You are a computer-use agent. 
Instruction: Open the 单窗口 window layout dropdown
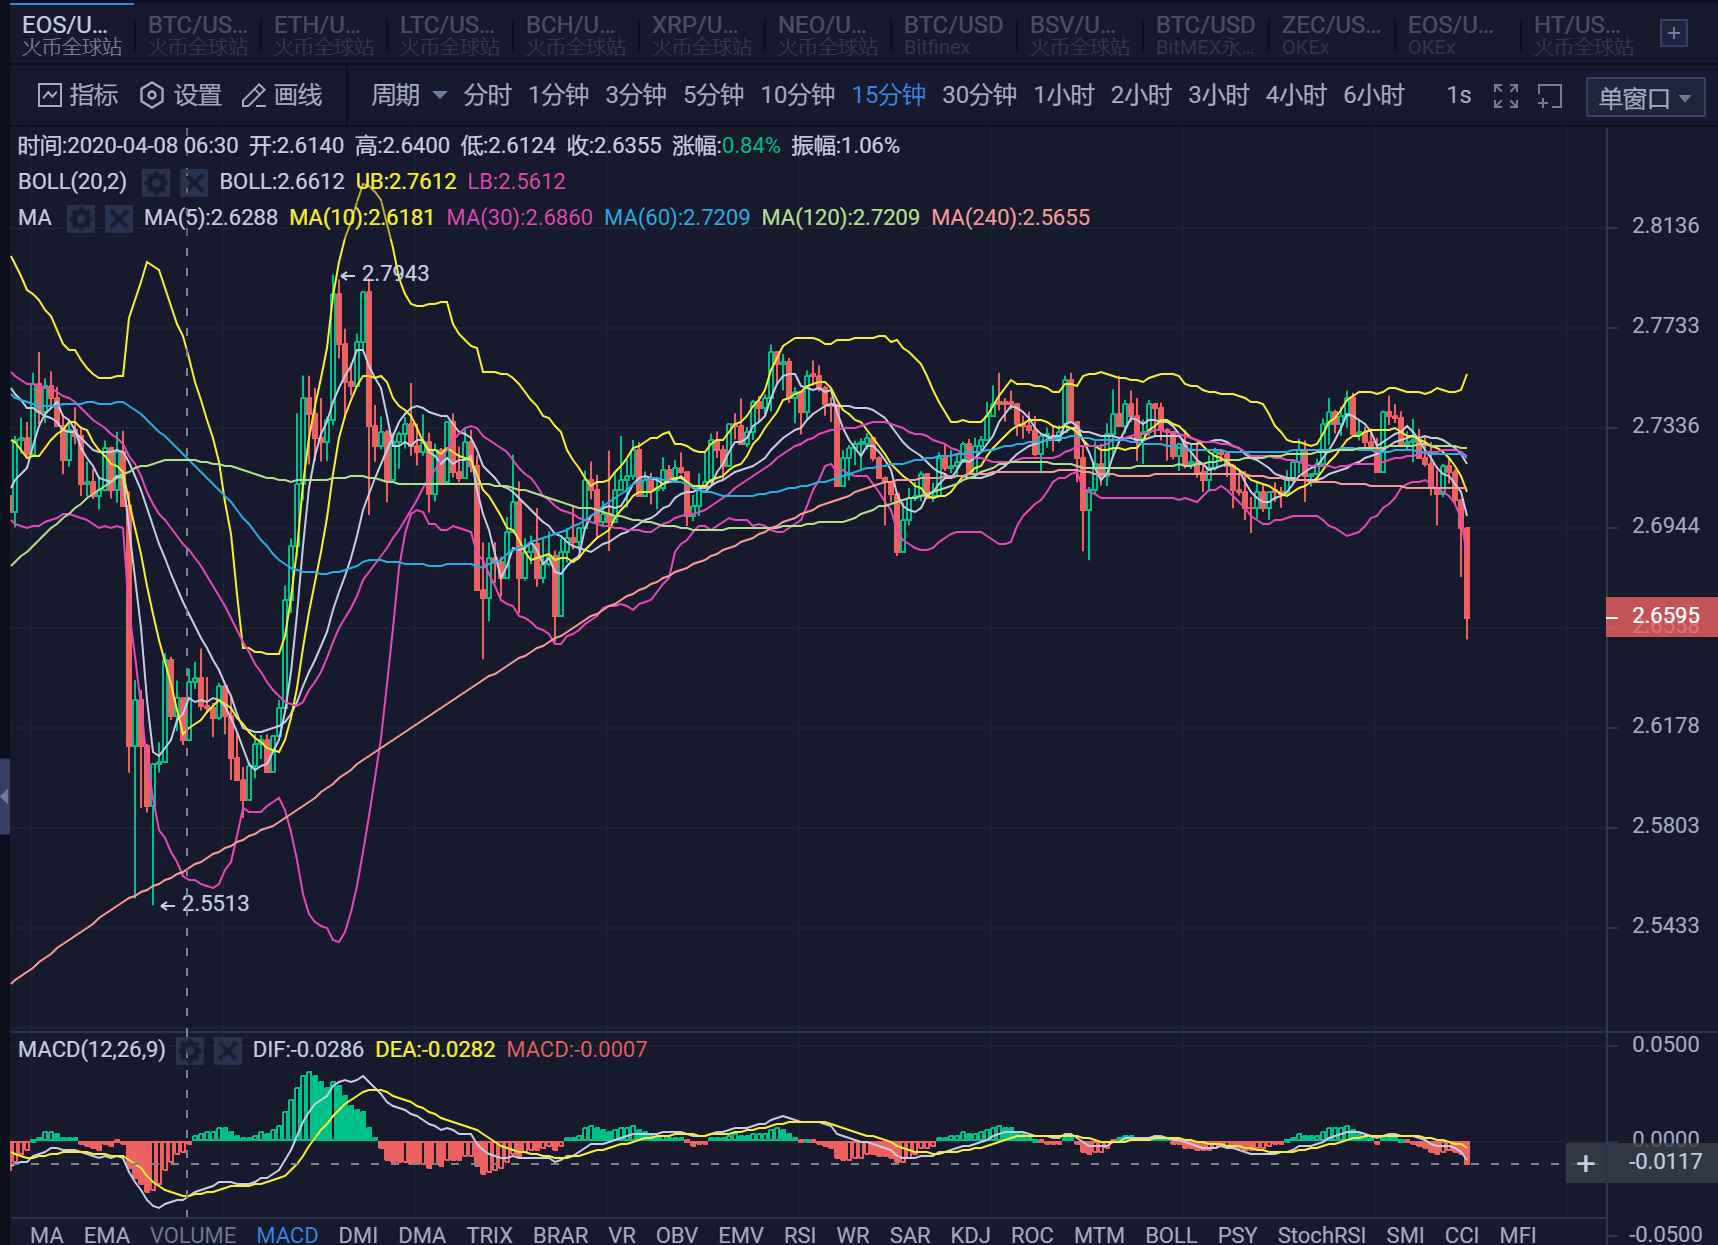[x=1644, y=98]
